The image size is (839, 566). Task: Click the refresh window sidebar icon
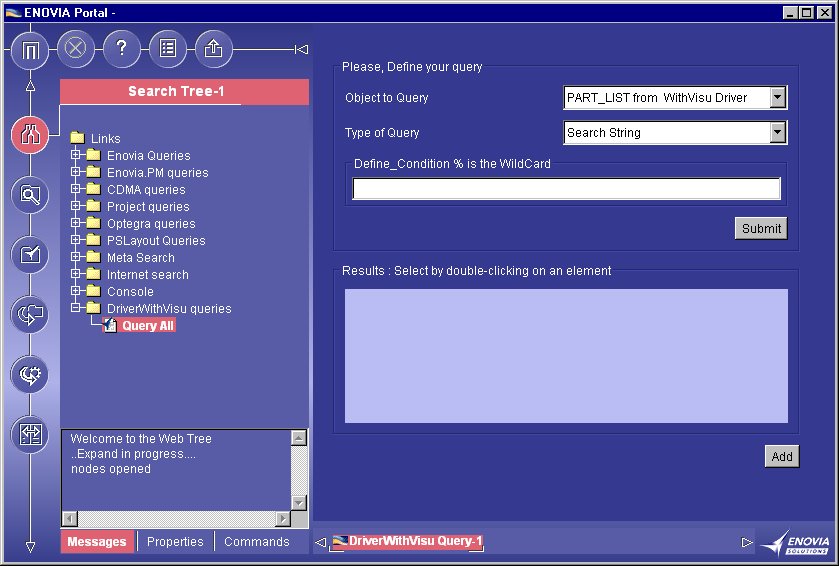click(30, 315)
